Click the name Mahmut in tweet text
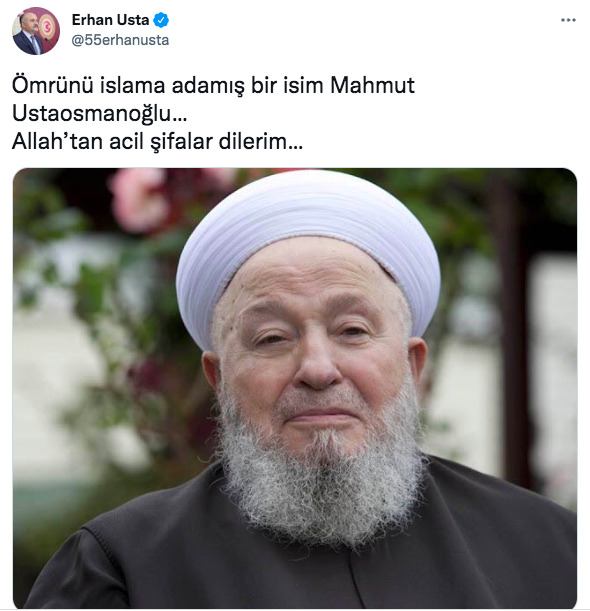Viewport: 590px width, 611px height. (x=372, y=85)
